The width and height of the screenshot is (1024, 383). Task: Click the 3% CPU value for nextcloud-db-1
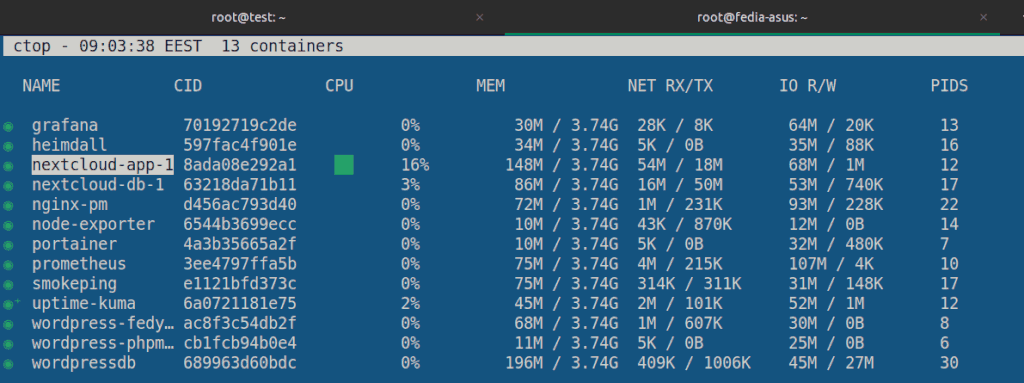tap(410, 185)
